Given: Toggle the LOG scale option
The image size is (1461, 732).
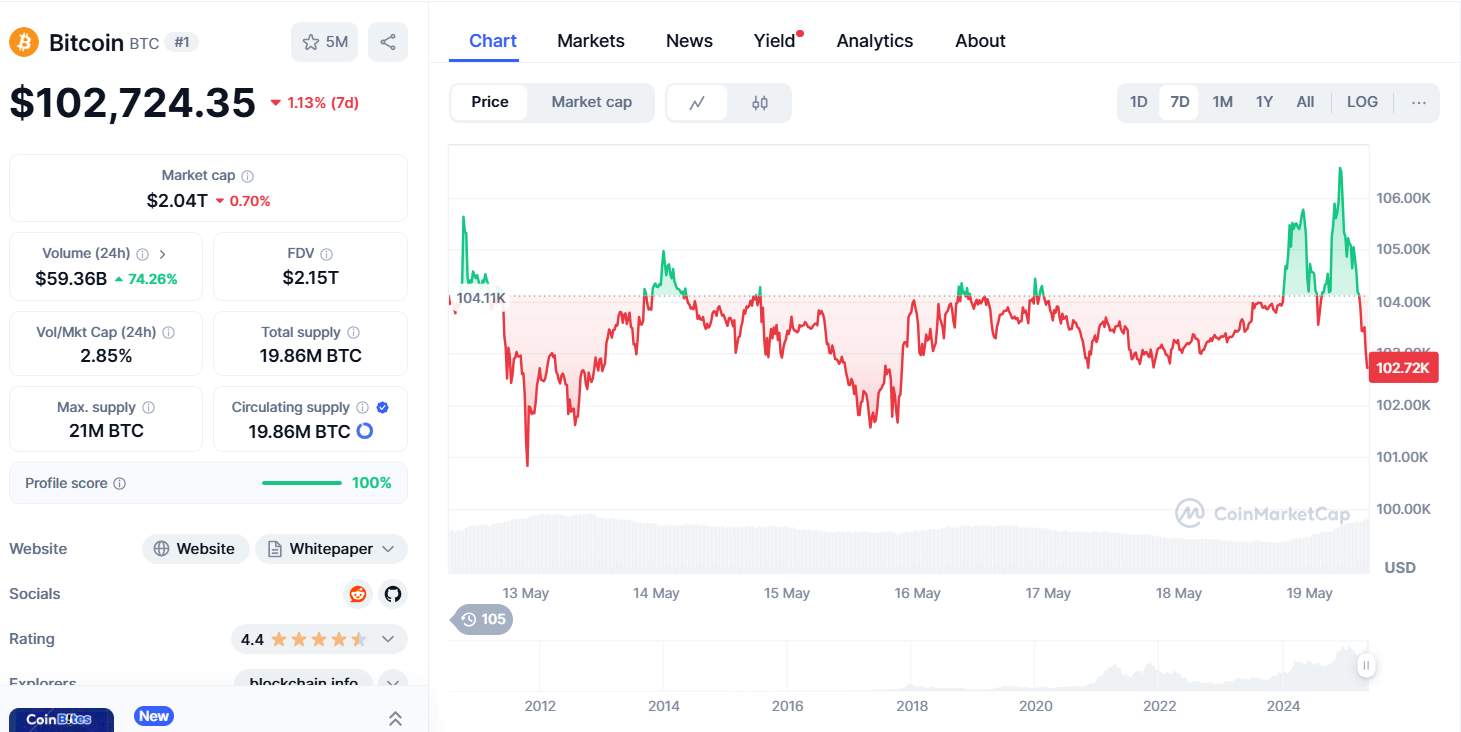Looking at the screenshot, I should pyautogui.click(x=1362, y=102).
